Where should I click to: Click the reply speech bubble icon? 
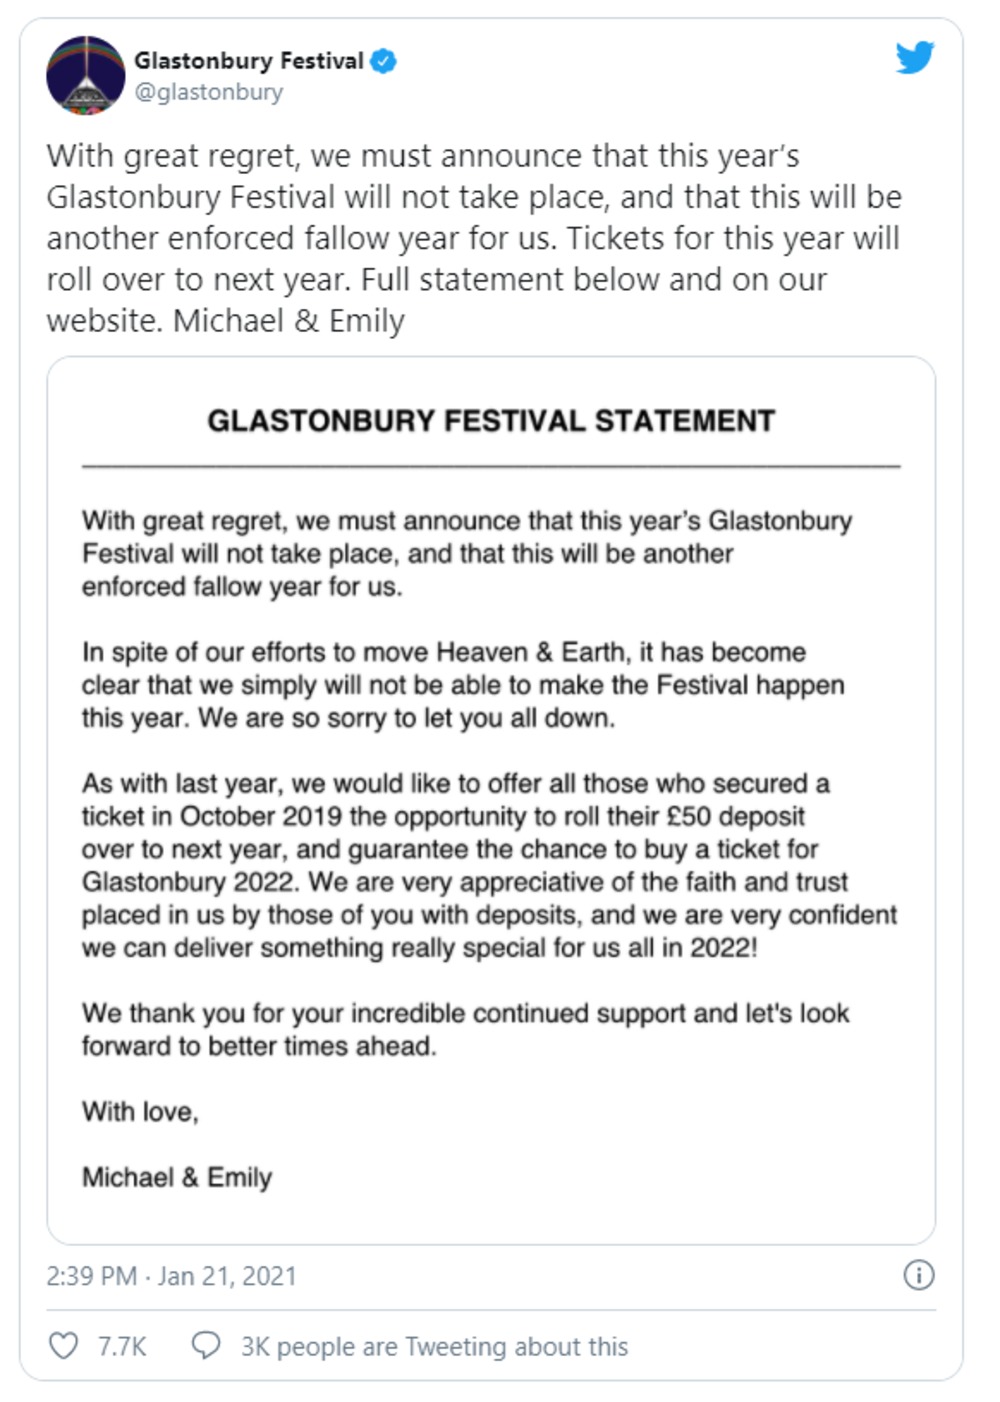[x=206, y=1346]
